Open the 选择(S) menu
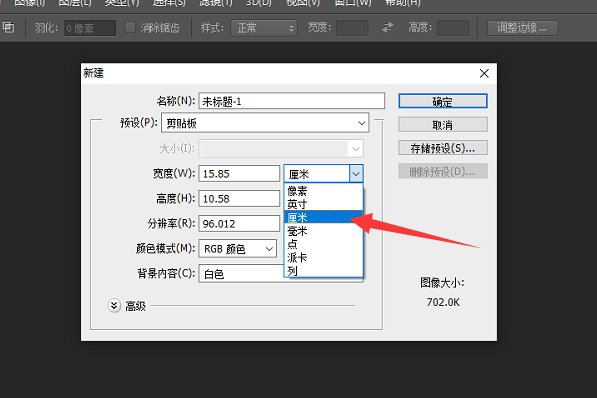Screen dimensions: 597x398 tap(169, 3)
